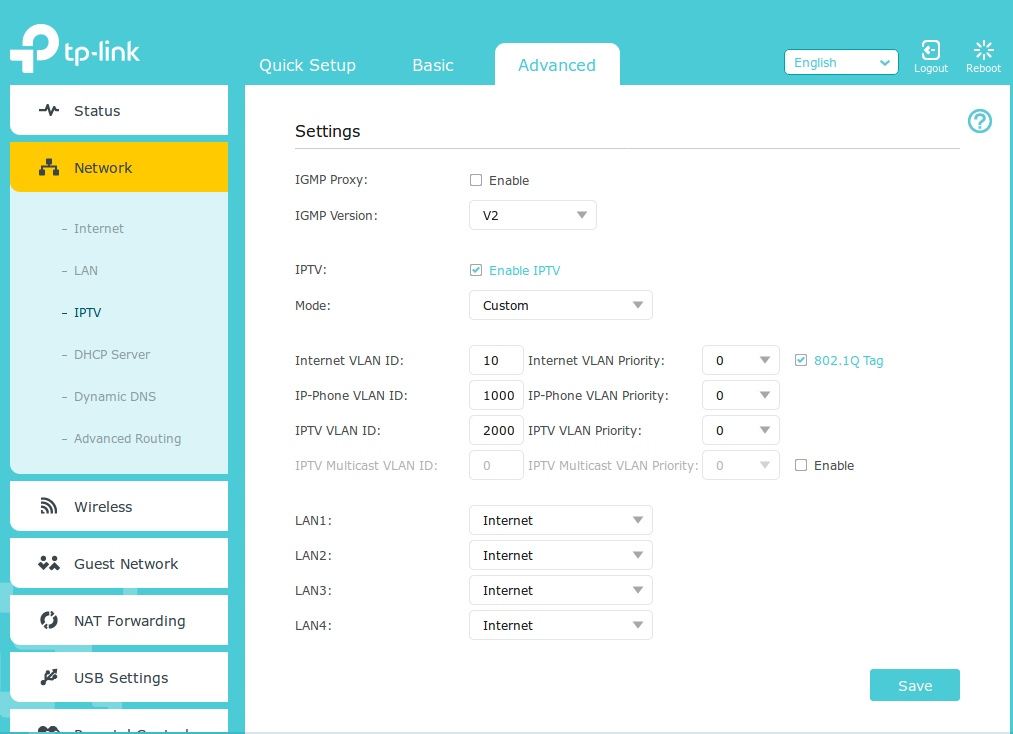
Task: Click the tp-link logo
Action: [75, 48]
